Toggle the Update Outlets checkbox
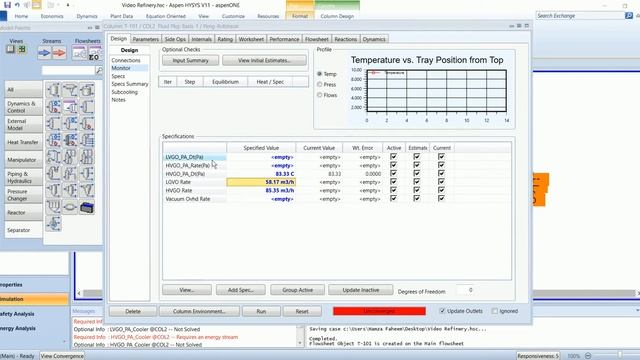Image resolution: width=640 pixels, height=360 pixels. click(442, 311)
